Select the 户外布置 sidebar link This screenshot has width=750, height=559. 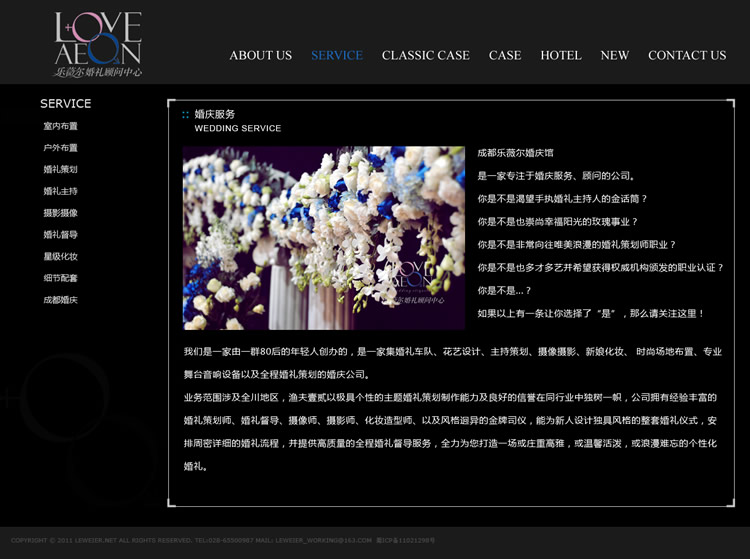coord(60,148)
